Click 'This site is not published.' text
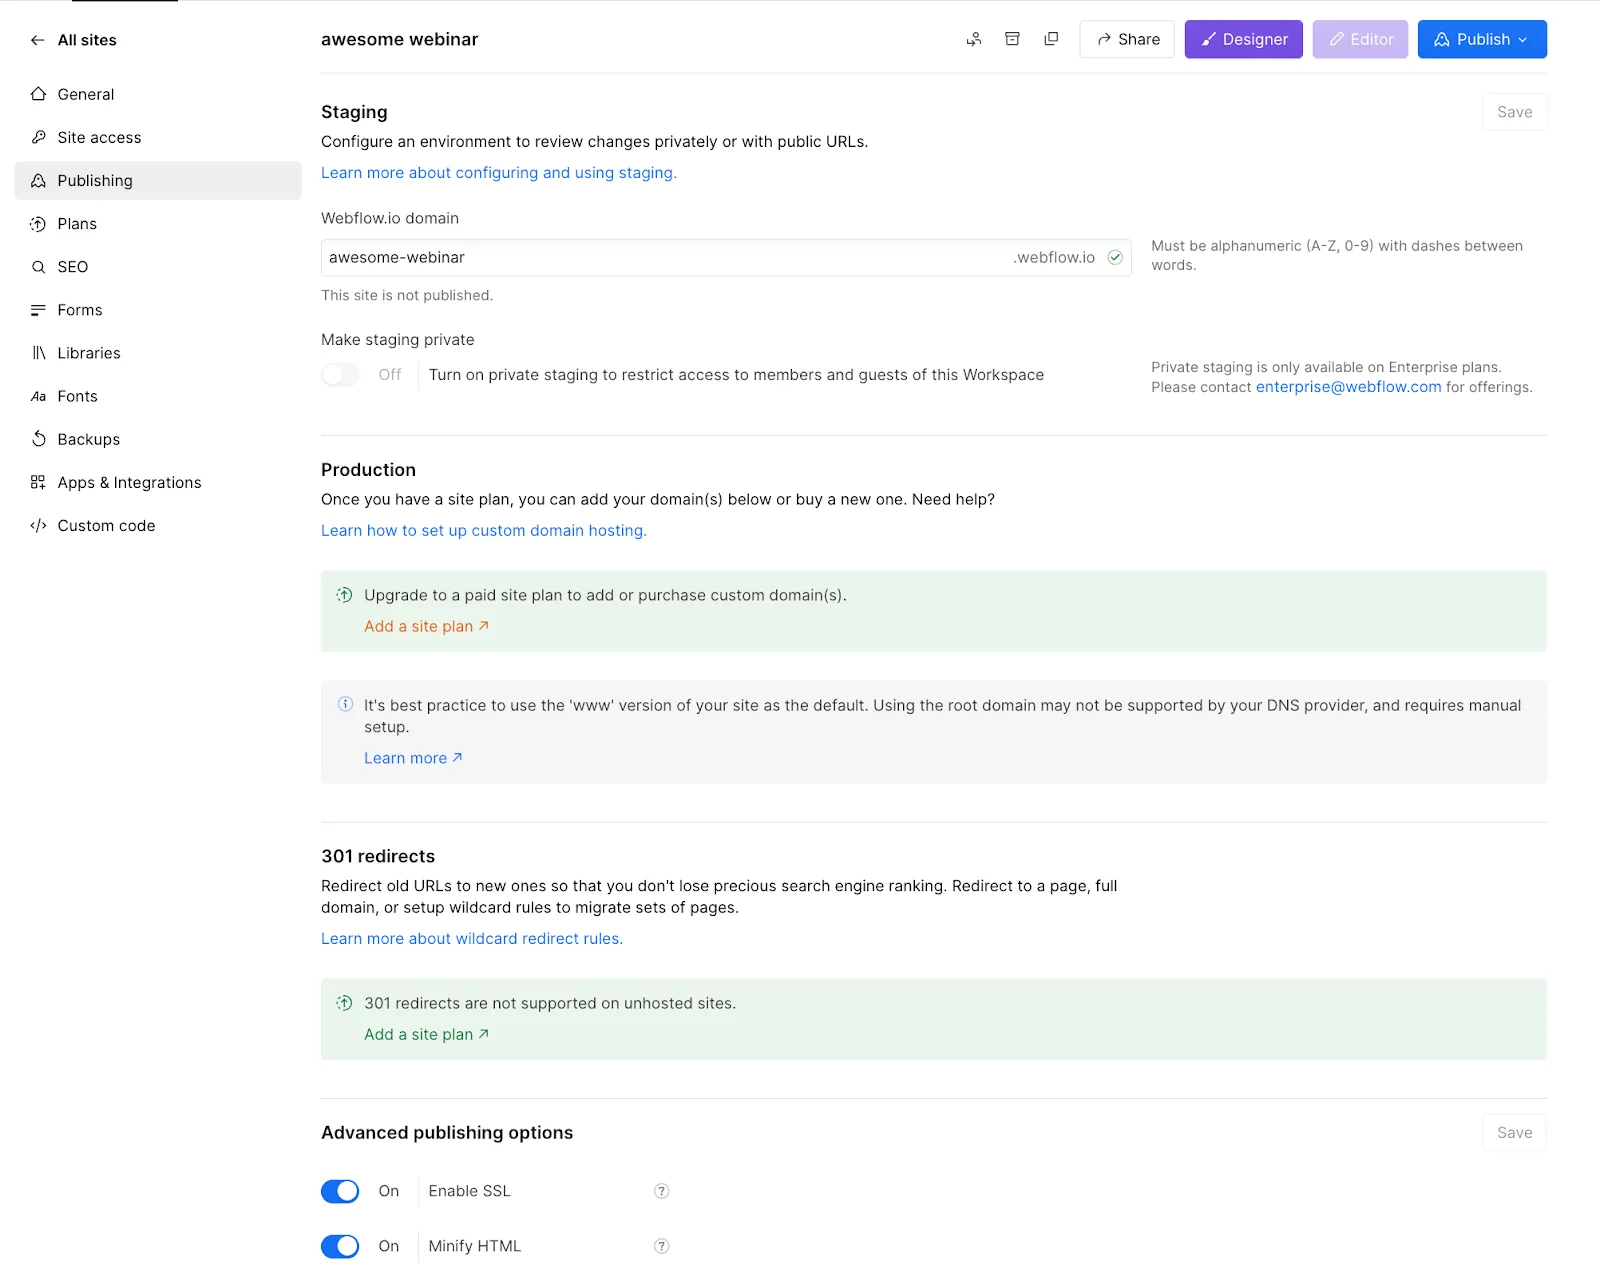The width and height of the screenshot is (1600, 1281). point(407,295)
